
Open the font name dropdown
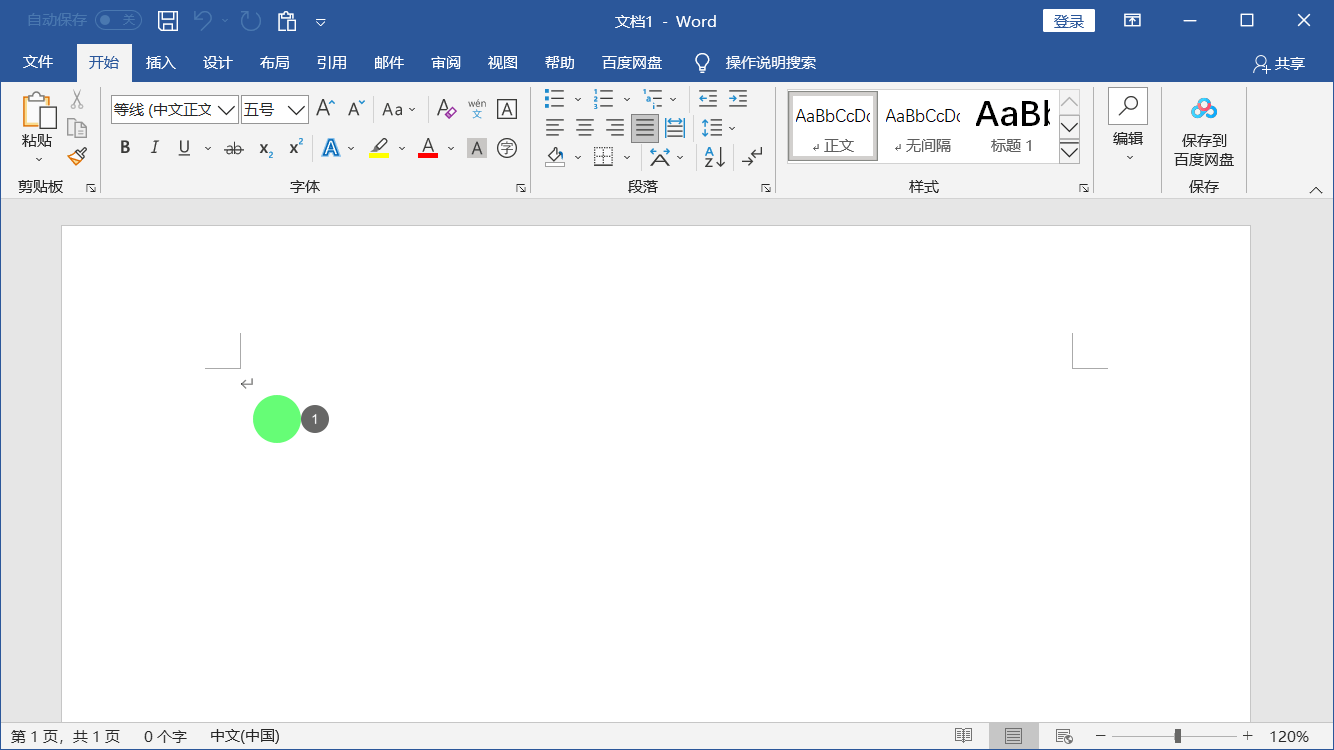pos(227,109)
